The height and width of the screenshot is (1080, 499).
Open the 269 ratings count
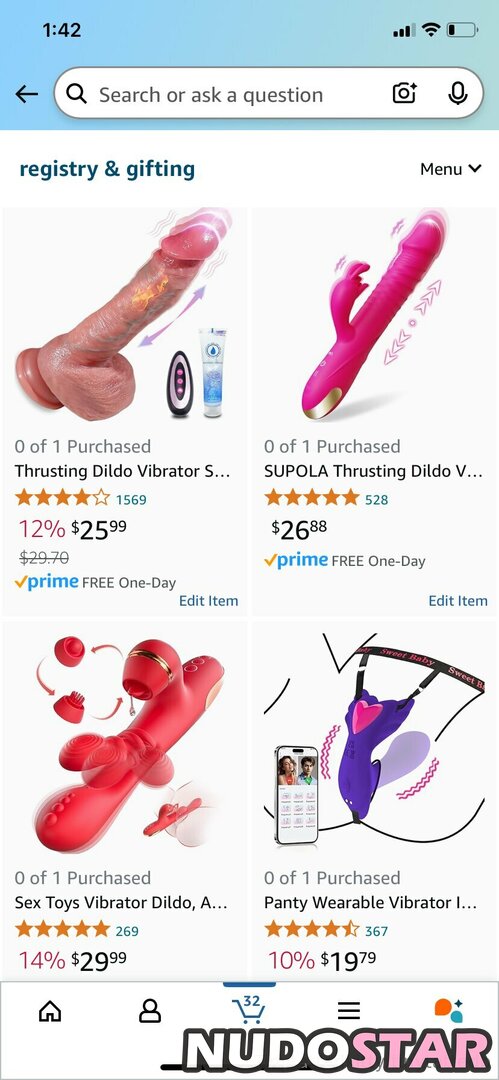(127, 931)
